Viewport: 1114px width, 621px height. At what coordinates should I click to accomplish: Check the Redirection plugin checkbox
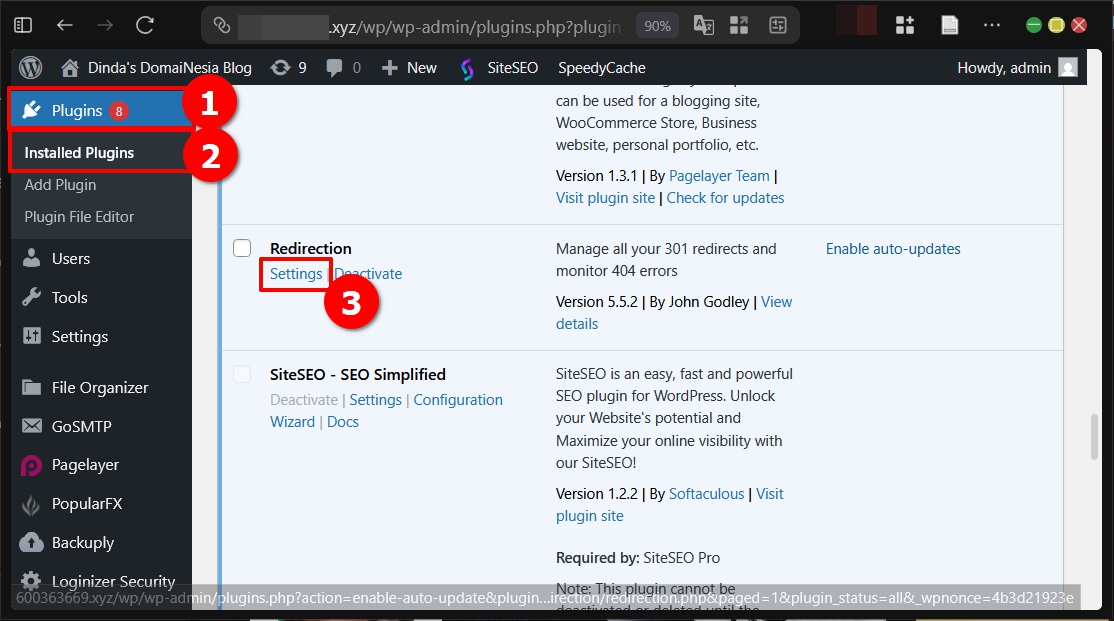[x=241, y=248]
